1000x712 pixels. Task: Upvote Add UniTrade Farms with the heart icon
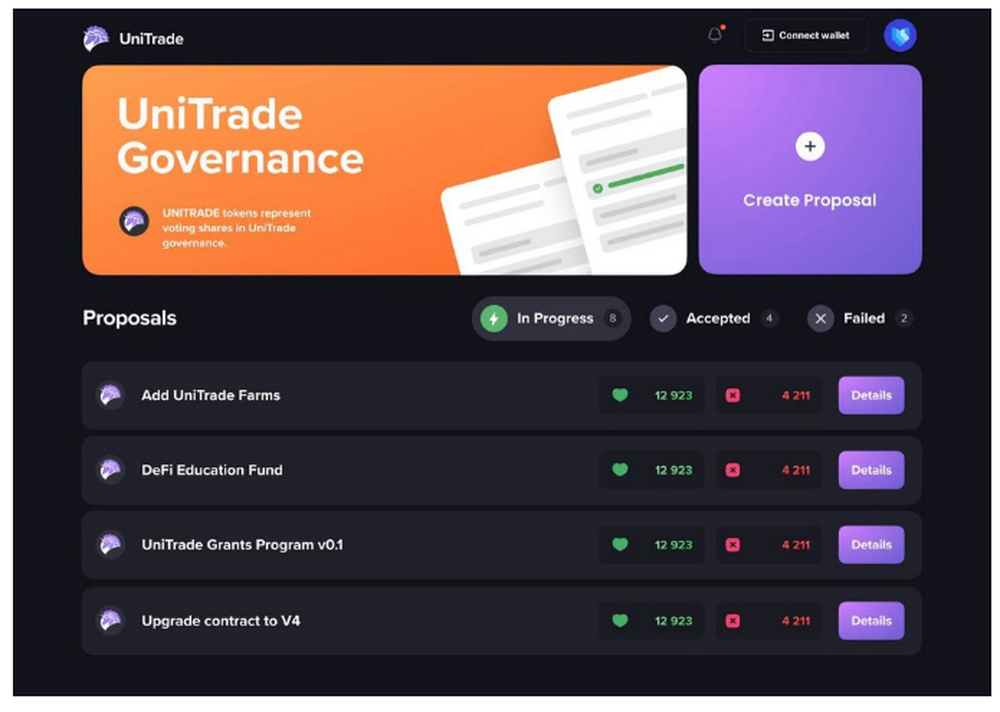click(621, 395)
